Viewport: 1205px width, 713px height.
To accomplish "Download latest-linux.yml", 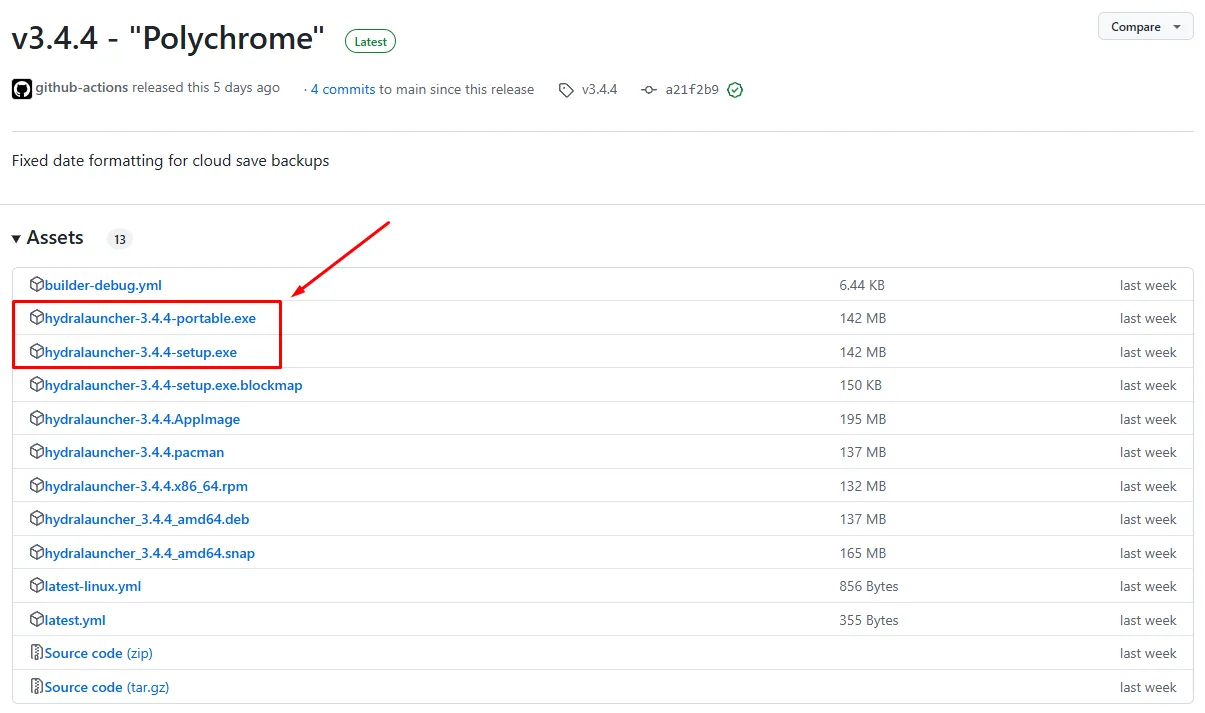I will pos(93,586).
